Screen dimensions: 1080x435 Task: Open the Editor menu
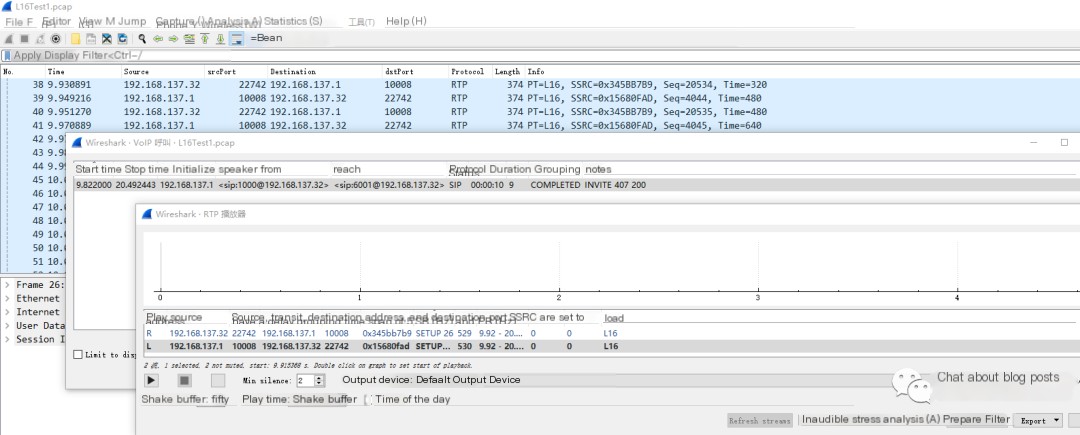pyautogui.click(x=56, y=21)
